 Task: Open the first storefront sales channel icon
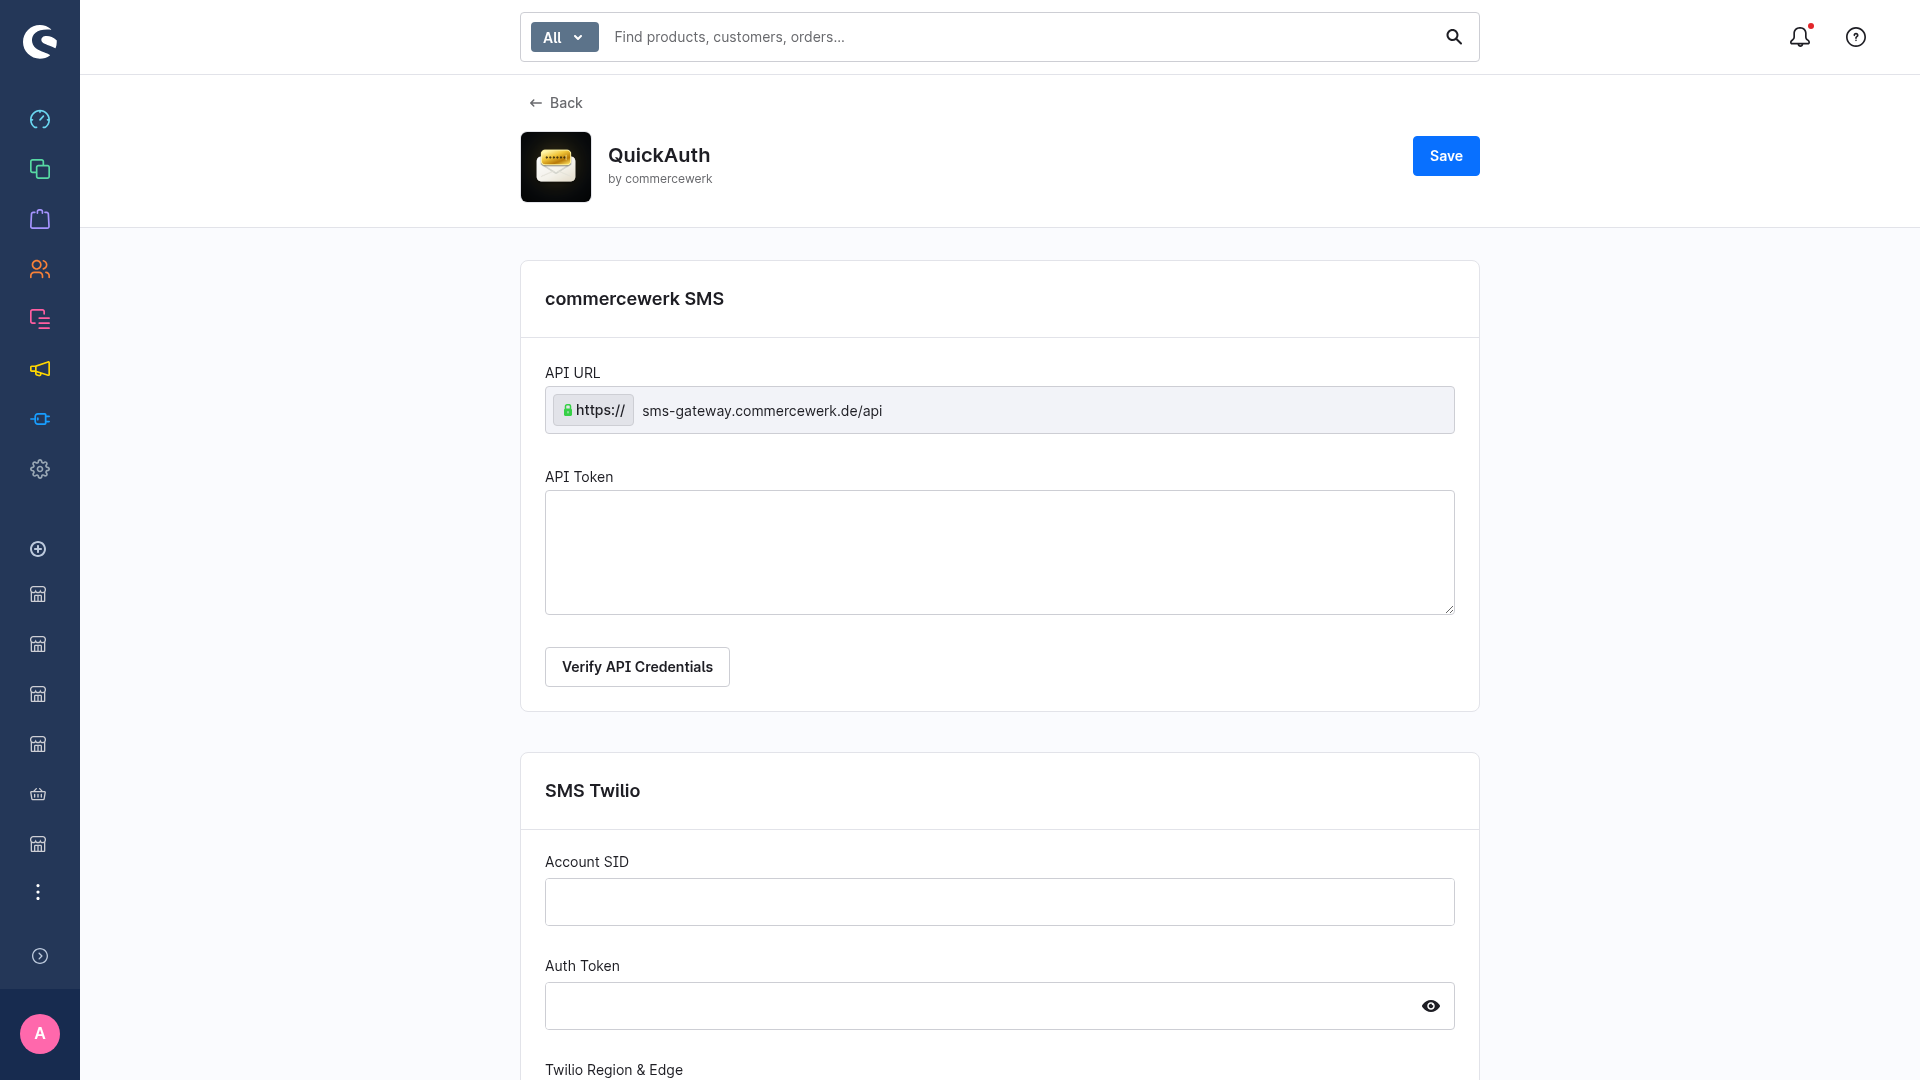pyautogui.click(x=38, y=594)
